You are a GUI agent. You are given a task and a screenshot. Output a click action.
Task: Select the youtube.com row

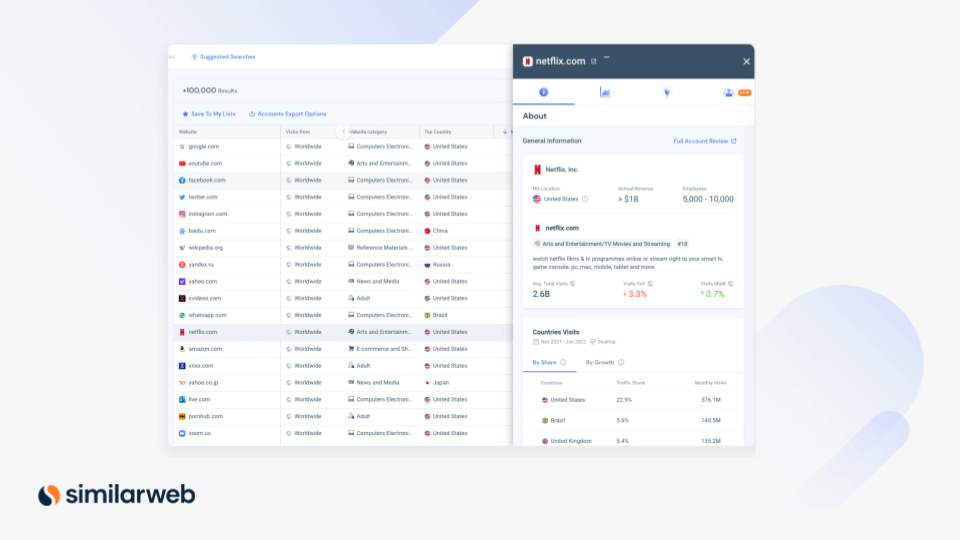tap(205, 163)
